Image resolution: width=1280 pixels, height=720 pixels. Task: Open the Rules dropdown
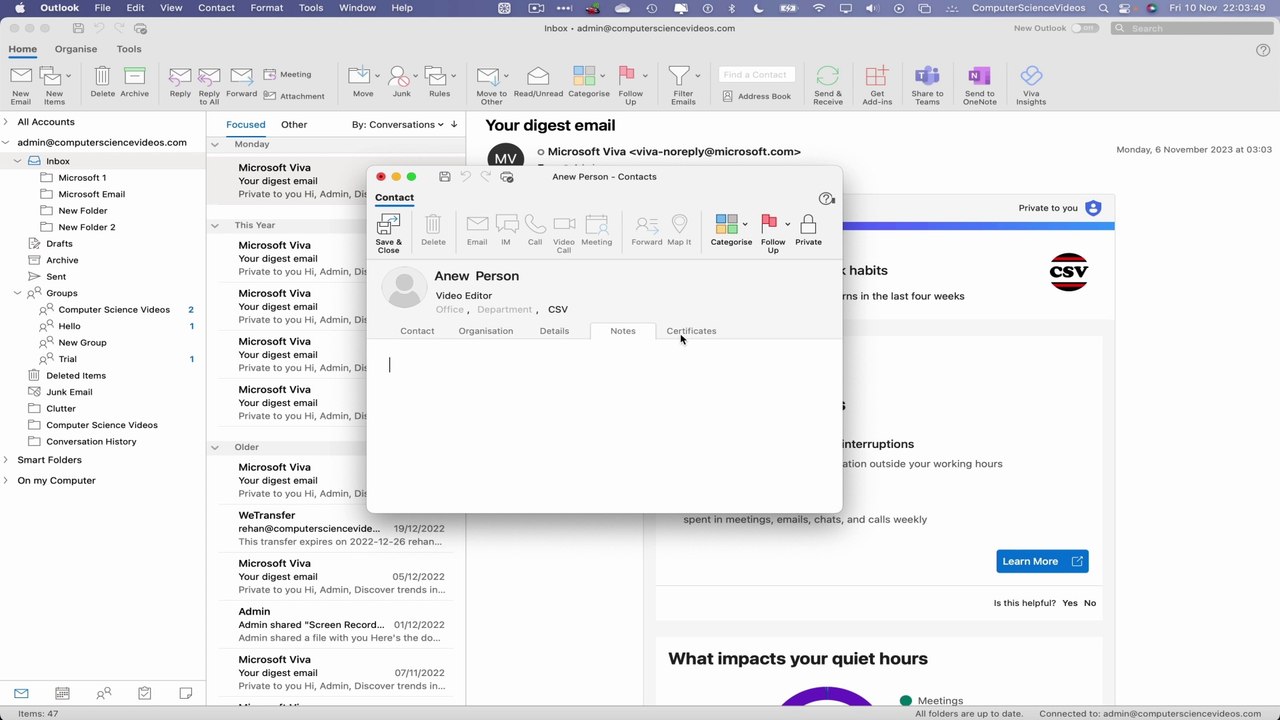pyautogui.click(x=453, y=76)
